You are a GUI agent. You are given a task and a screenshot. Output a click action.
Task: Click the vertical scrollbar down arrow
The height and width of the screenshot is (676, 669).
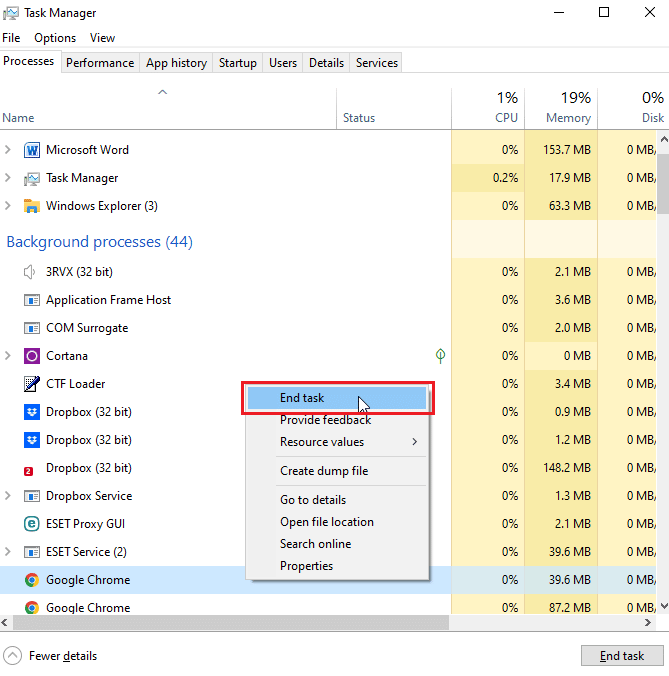(x=663, y=605)
